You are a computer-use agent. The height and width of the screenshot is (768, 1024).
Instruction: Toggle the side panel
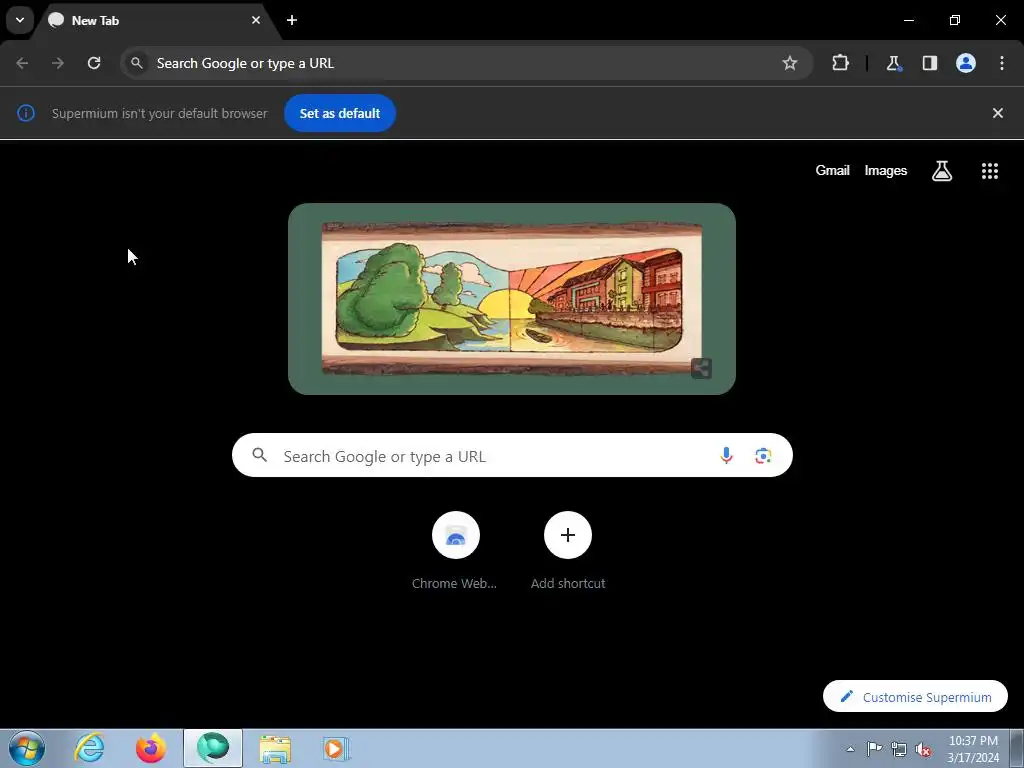(x=929, y=63)
